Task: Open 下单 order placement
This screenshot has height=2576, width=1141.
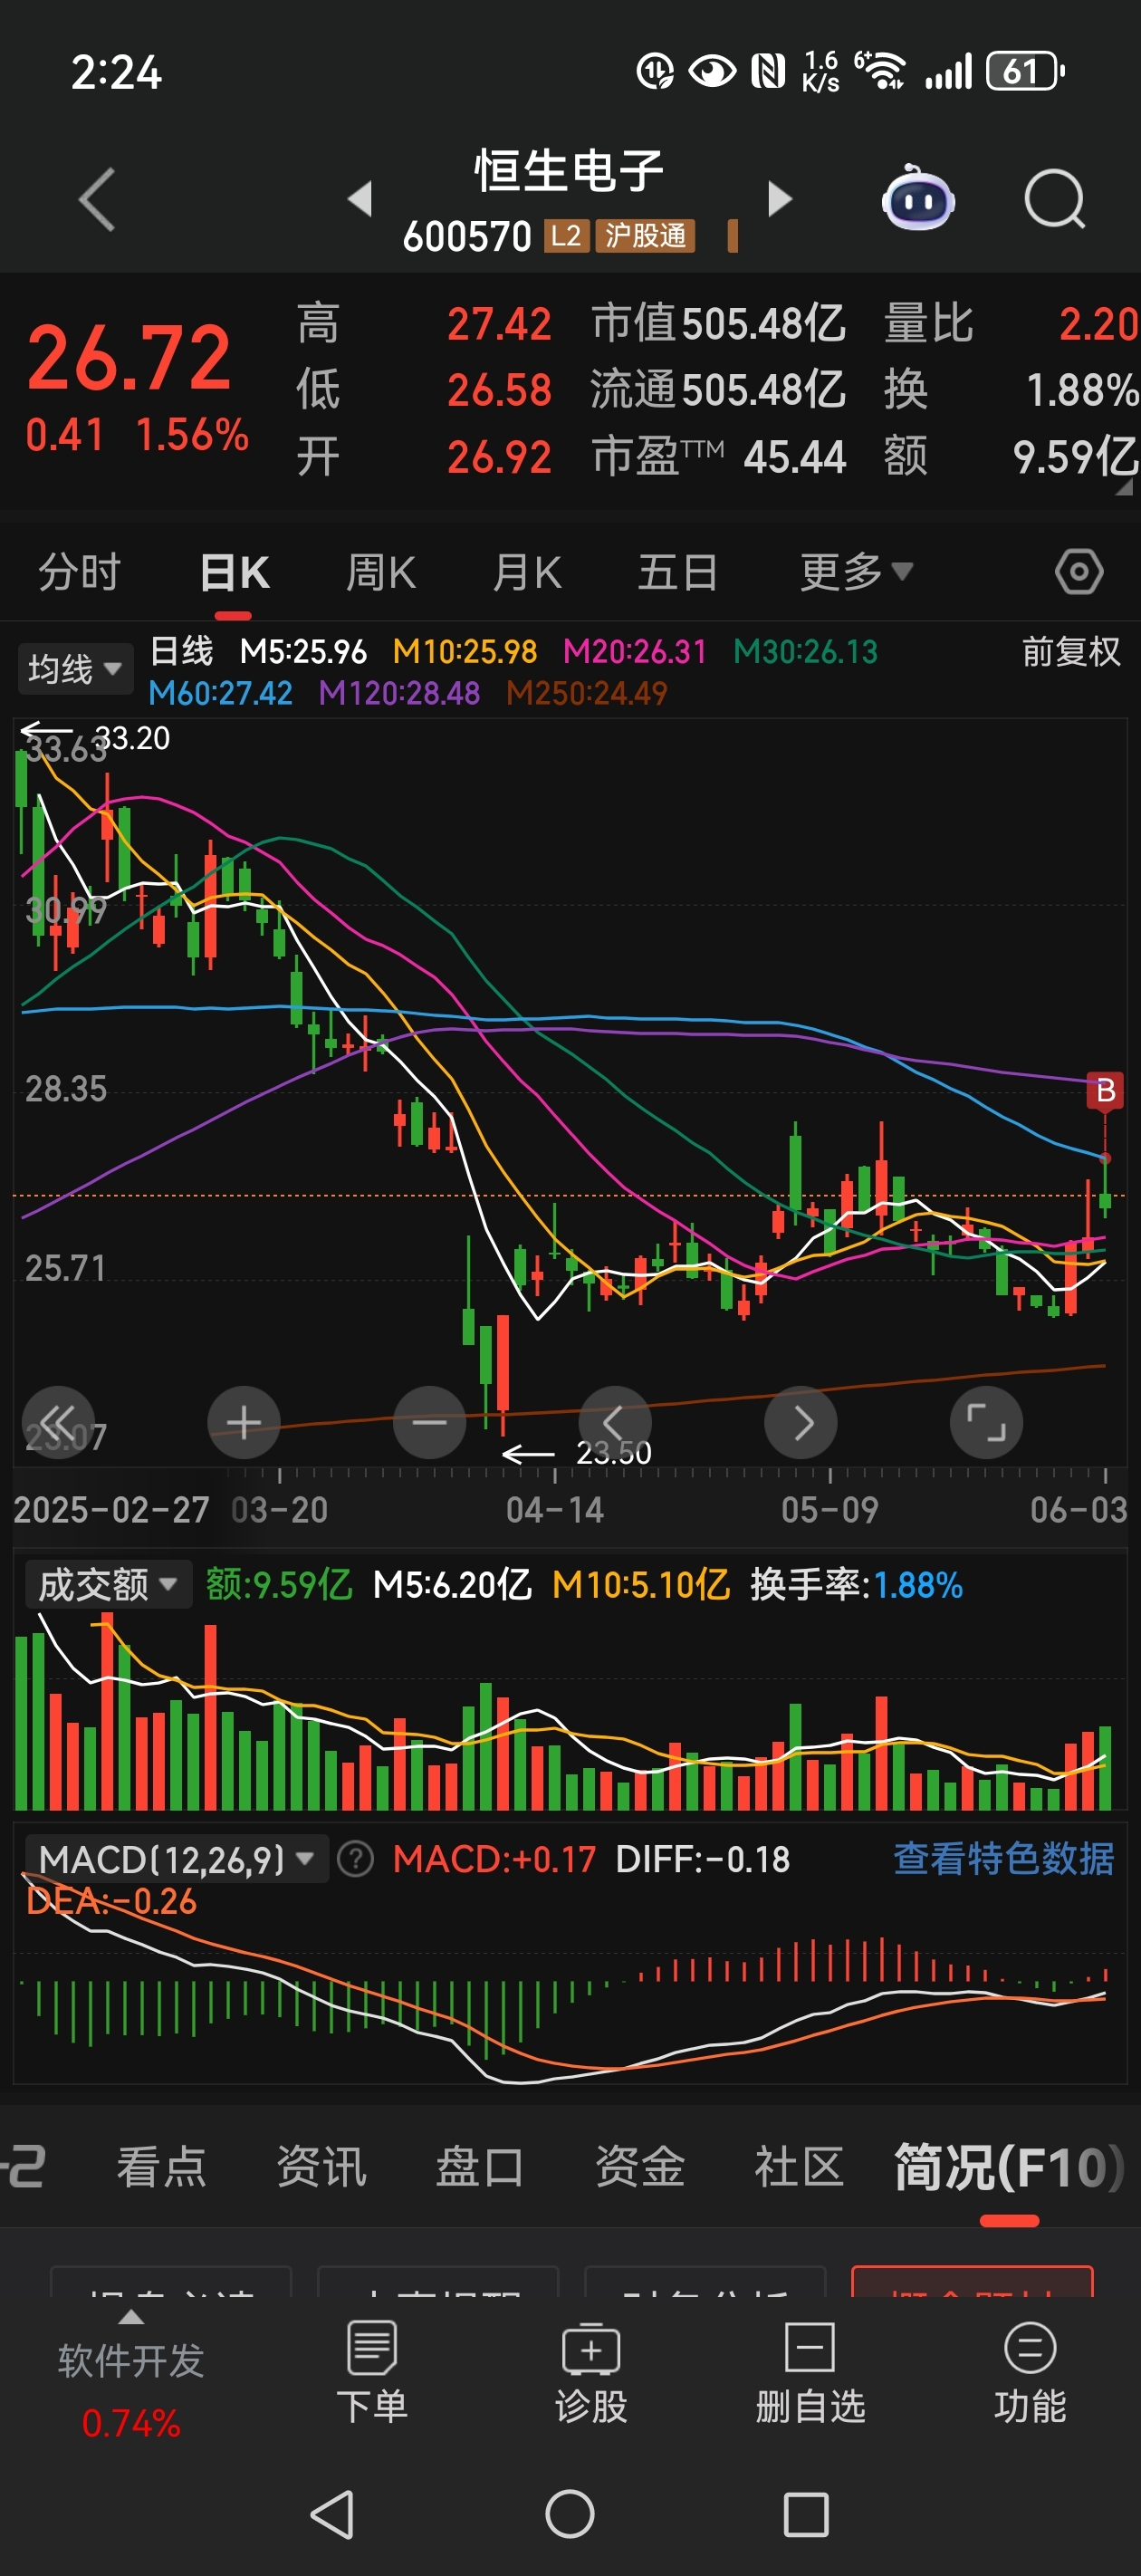Action: pos(372,2374)
